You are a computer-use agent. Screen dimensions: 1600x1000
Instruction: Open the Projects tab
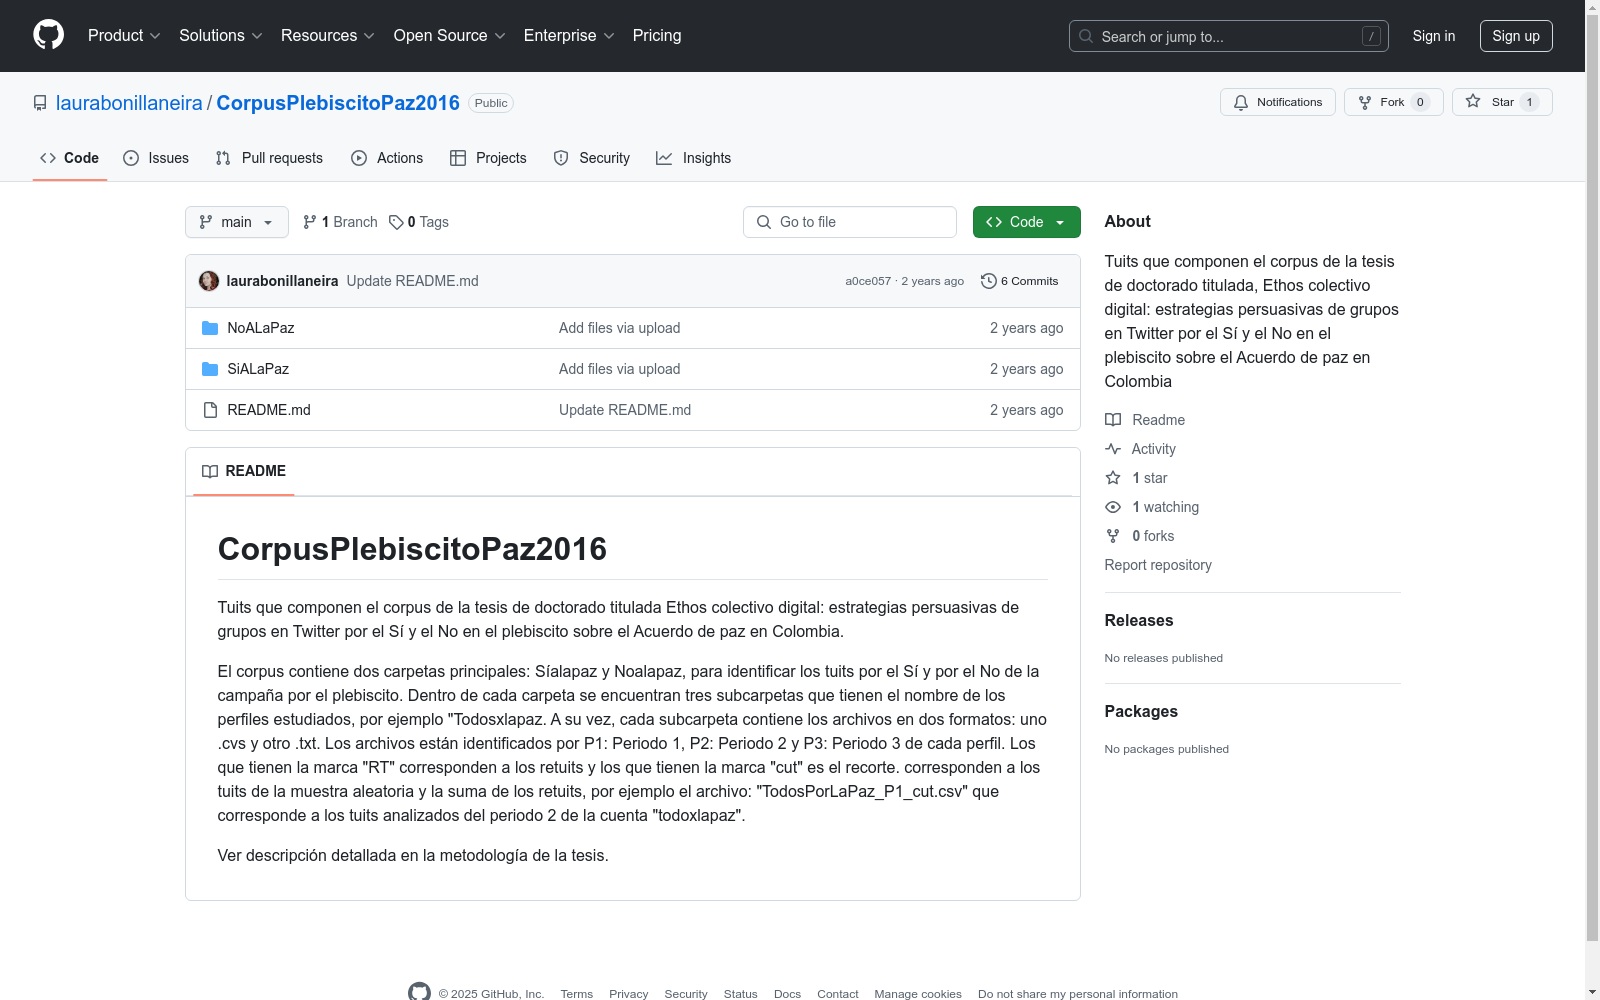(488, 158)
